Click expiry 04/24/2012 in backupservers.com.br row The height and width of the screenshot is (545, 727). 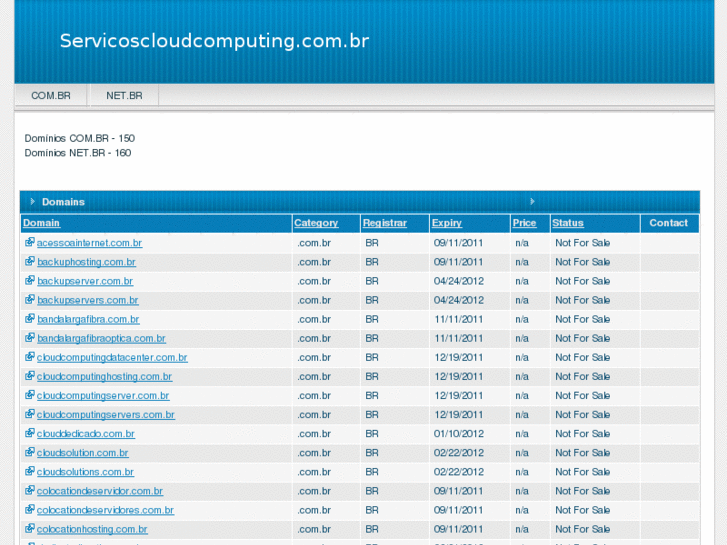(x=459, y=300)
